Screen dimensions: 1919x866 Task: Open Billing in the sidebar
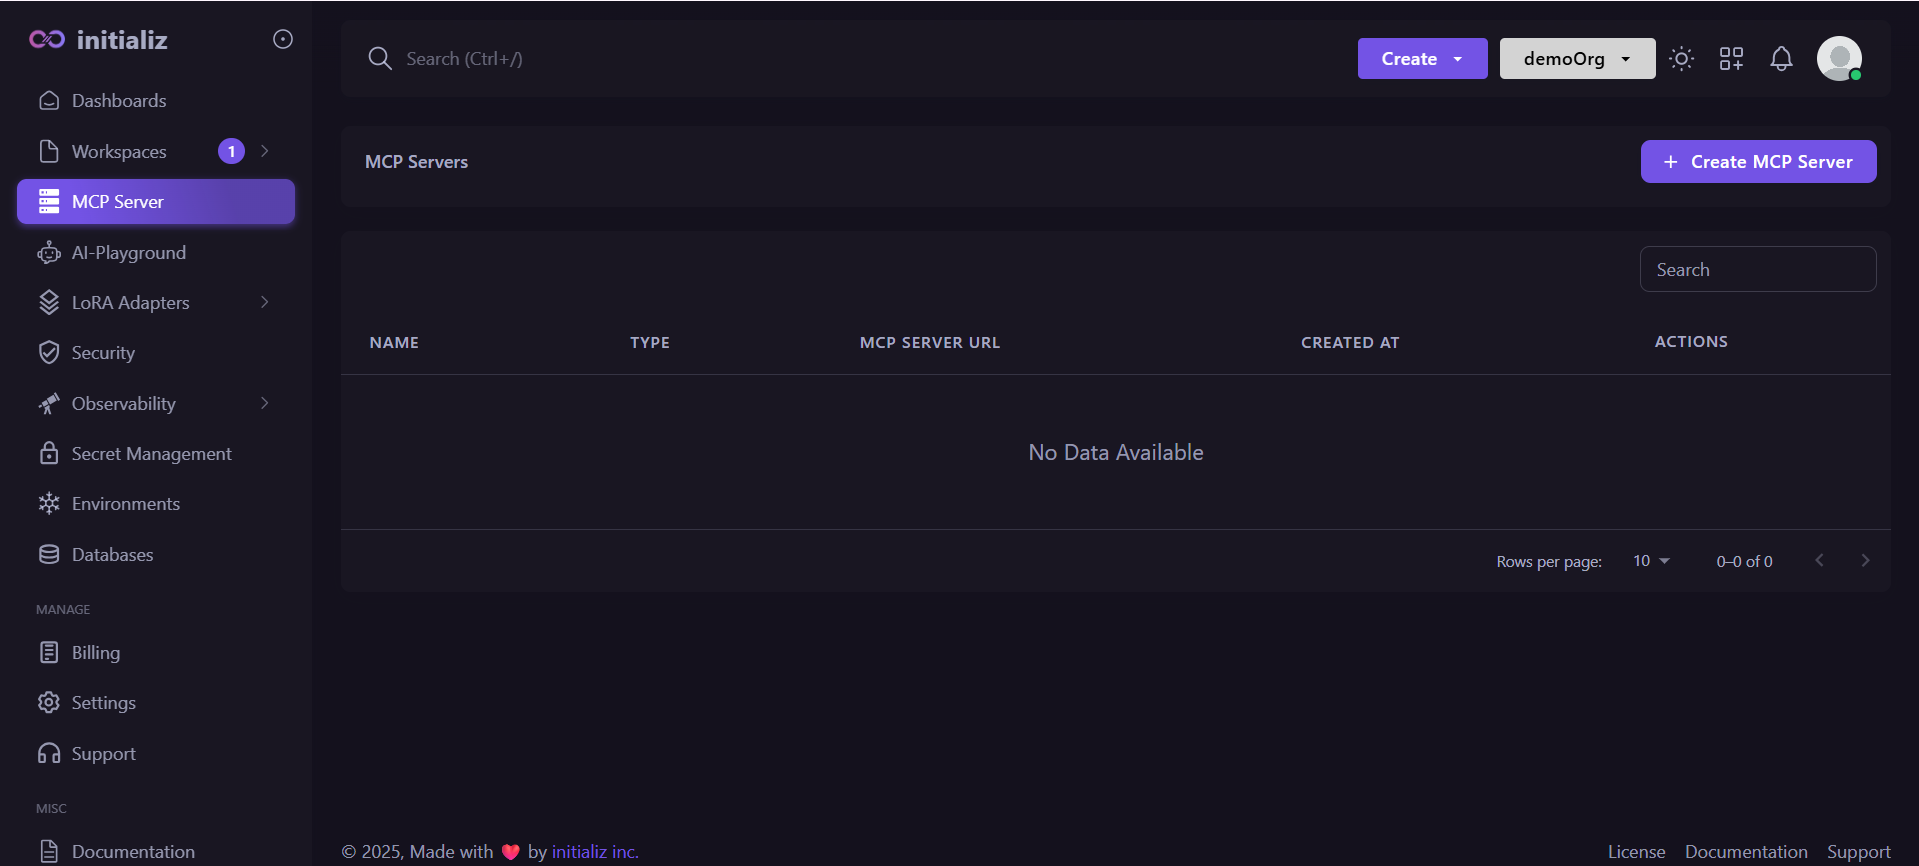156,652
